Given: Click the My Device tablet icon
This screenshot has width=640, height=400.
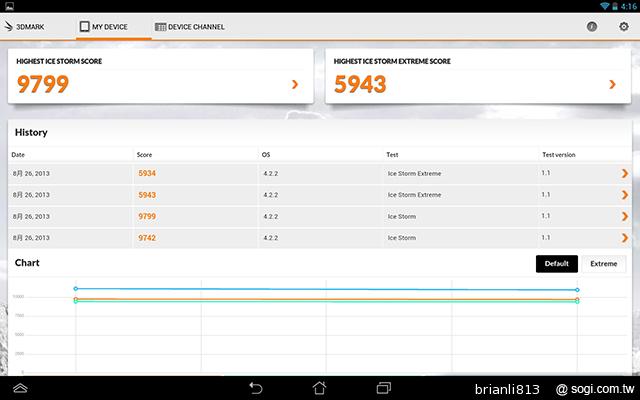Looking at the screenshot, I should point(84,27).
